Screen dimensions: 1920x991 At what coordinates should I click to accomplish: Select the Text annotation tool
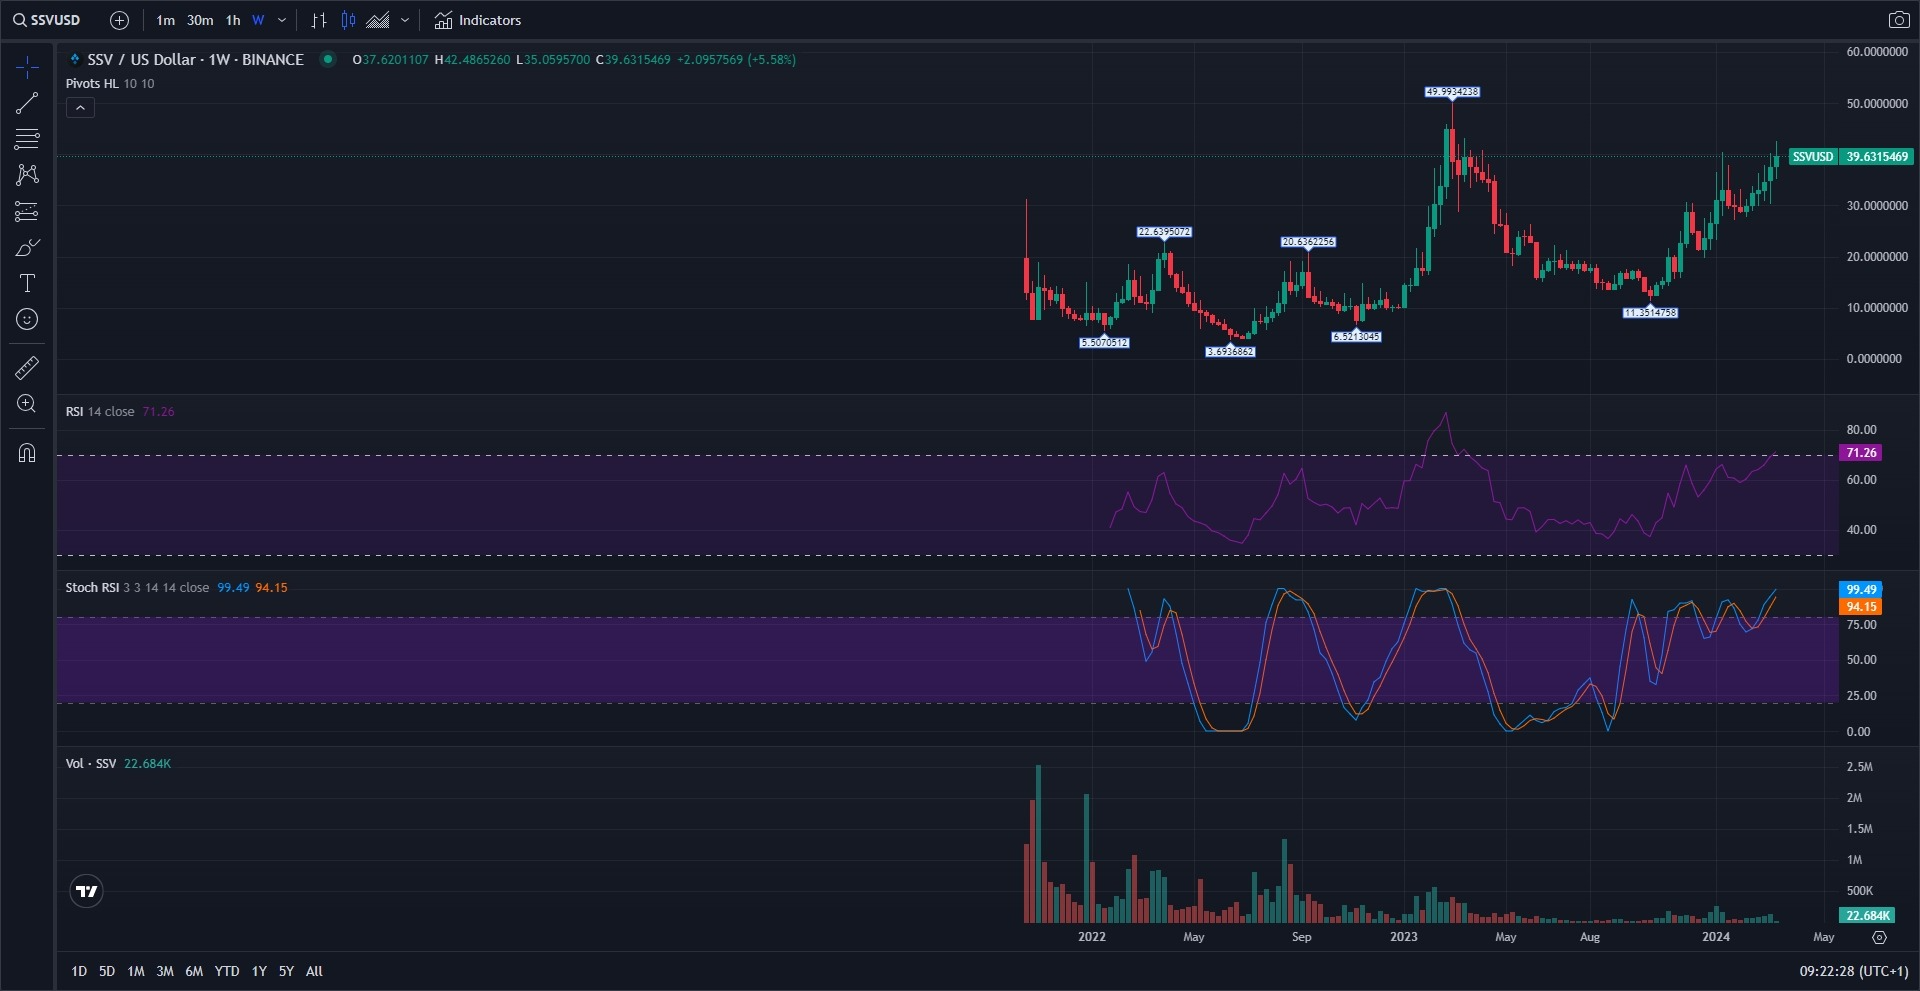27,283
